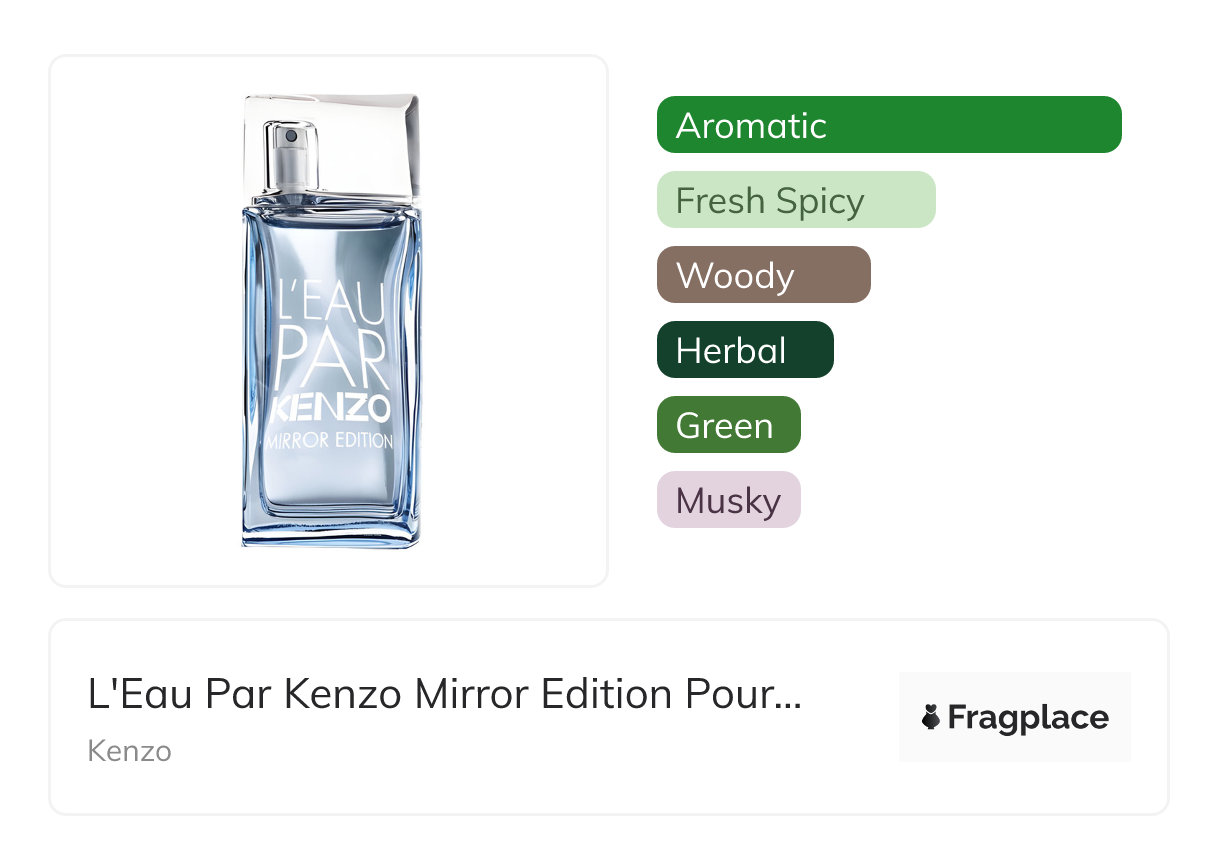Click the Kenzo brand name under title
This screenshot has width=1218, height=864.
point(129,750)
